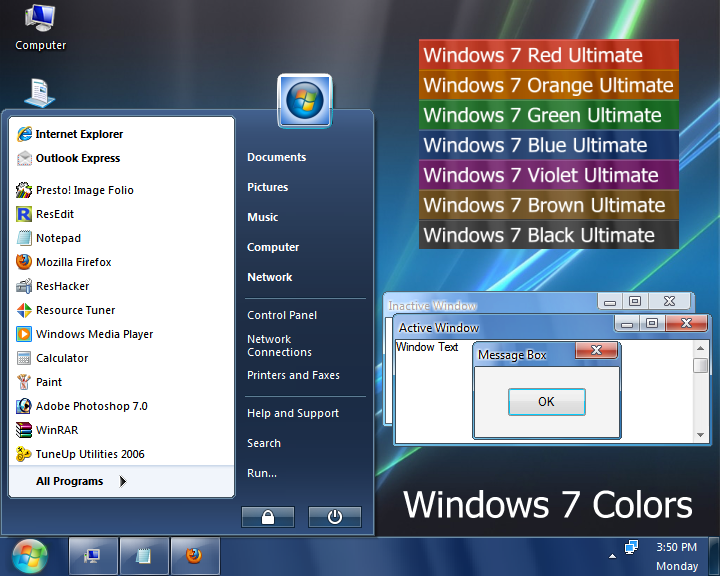This screenshot has height=576, width=720.
Task: Open Network Connections
Action: point(279,345)
